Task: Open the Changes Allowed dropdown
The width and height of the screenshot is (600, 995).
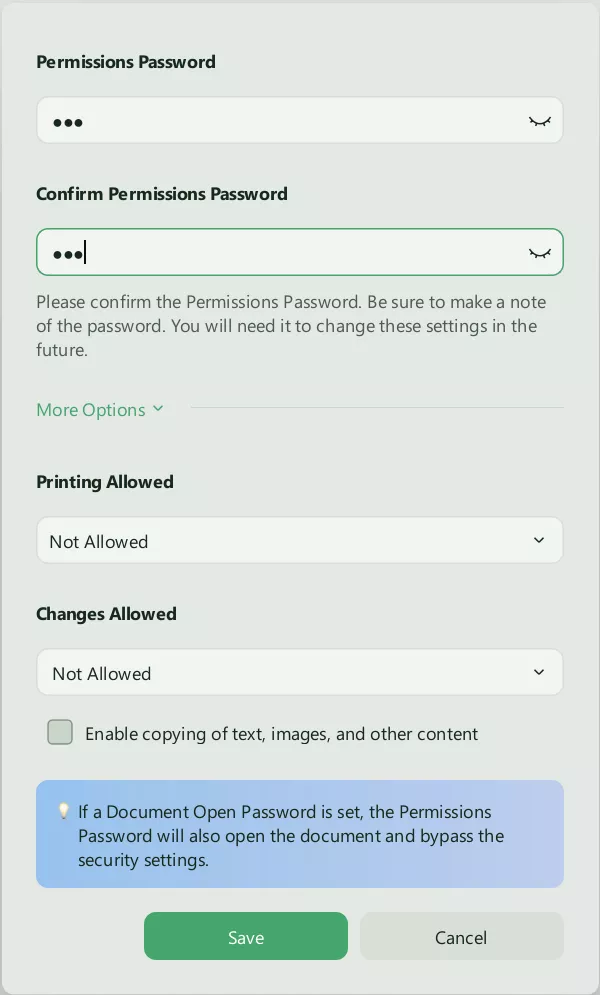Action: tap(300, 672)
